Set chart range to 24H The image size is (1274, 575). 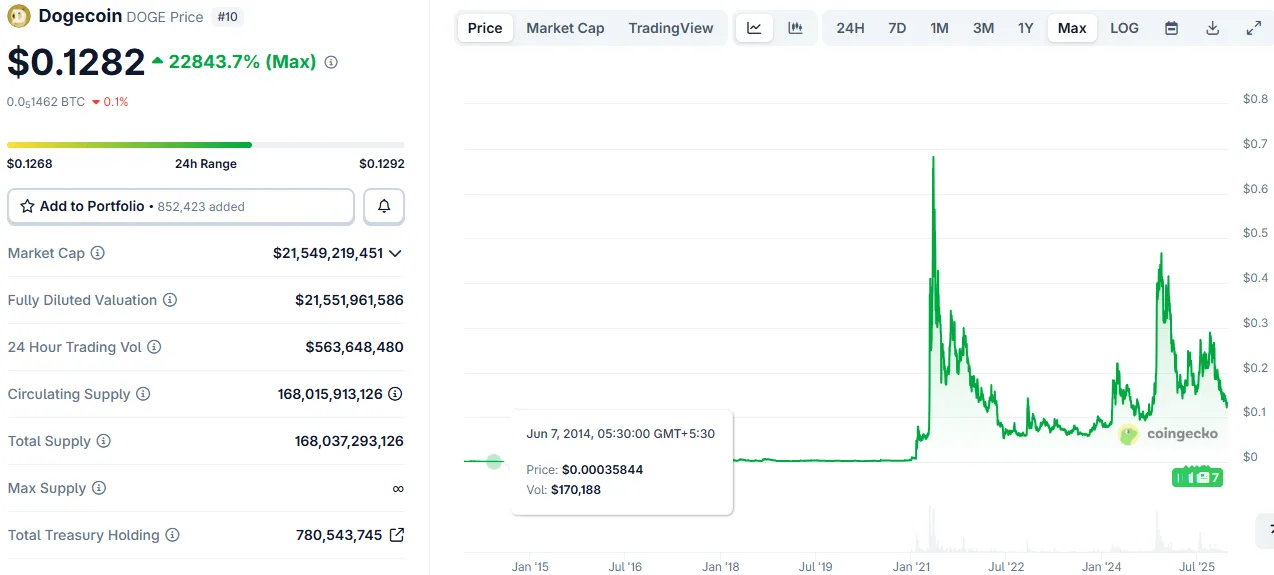850,28
